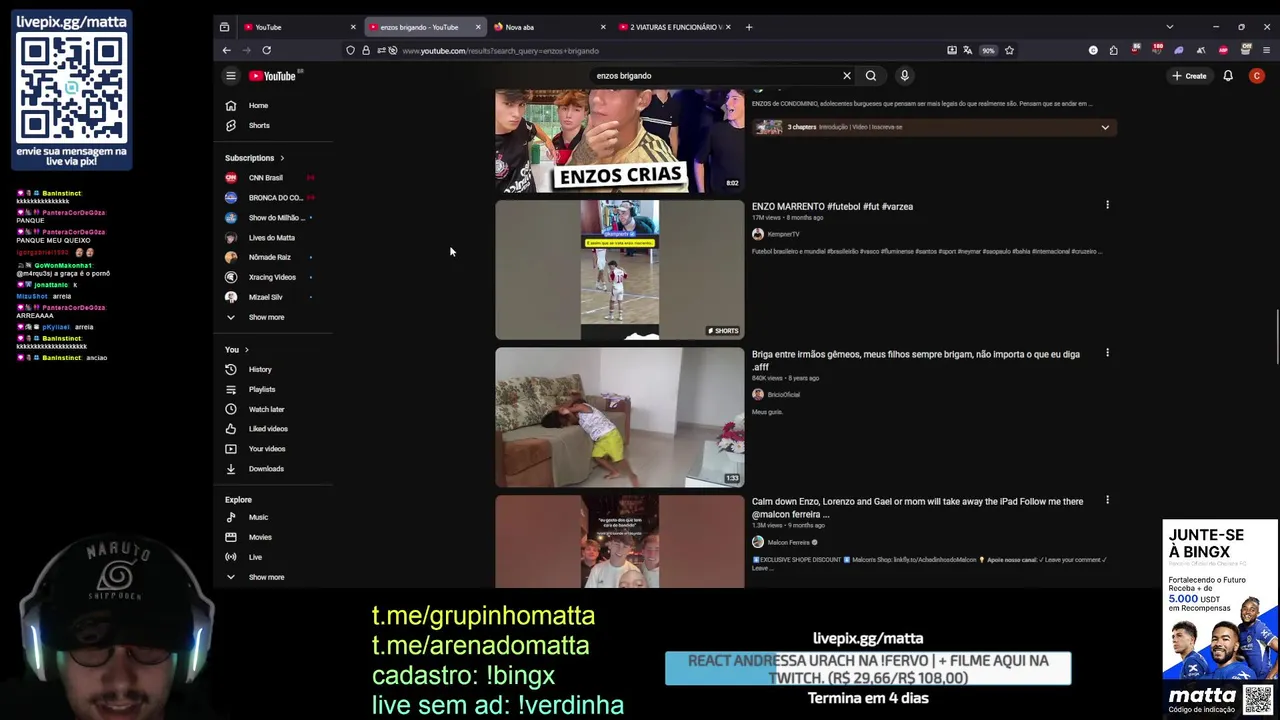Open the Nômade Raiz channel

point(272,257)
